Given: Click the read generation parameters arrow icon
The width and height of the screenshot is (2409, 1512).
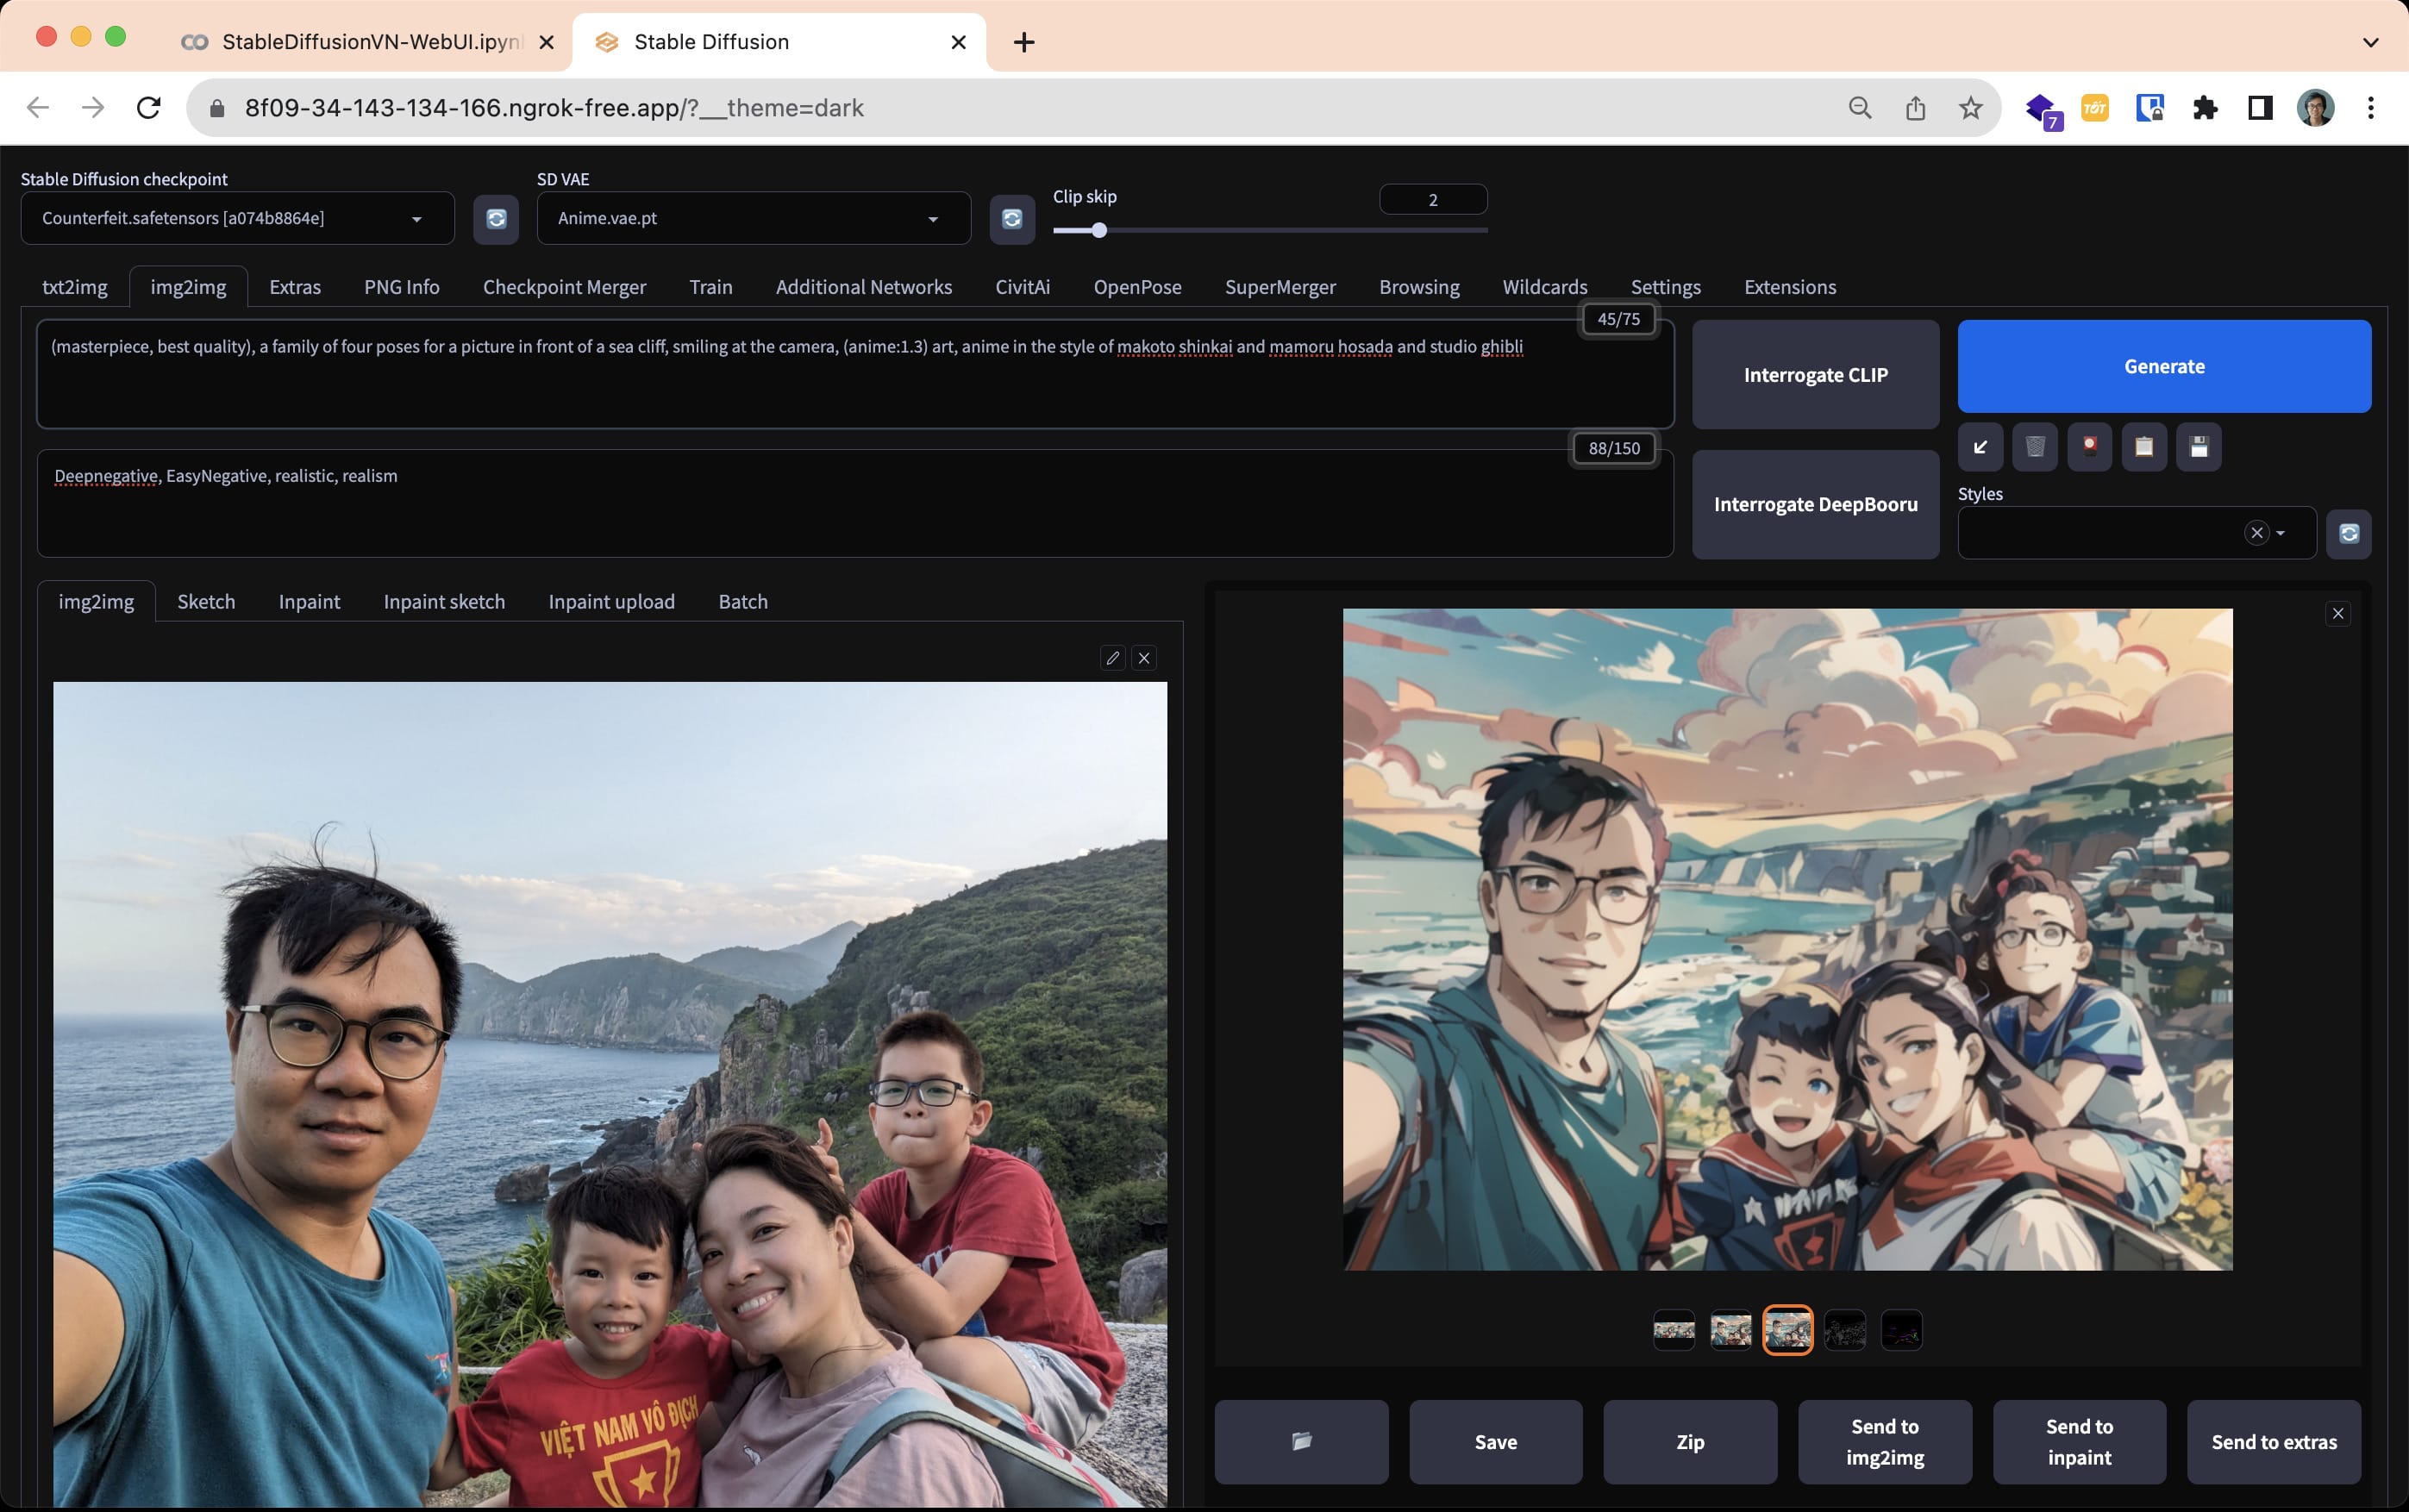Looking at the screenshot, I should pos(1980,447).
